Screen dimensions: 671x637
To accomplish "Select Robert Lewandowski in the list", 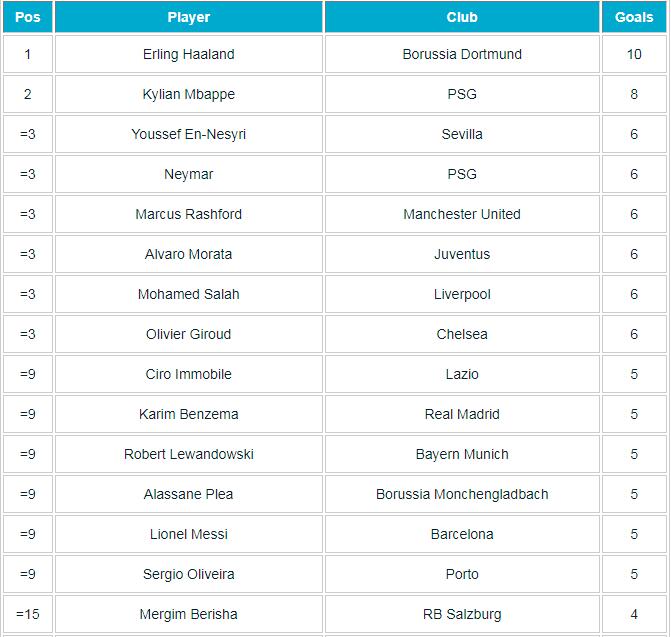I will [189, 454].
